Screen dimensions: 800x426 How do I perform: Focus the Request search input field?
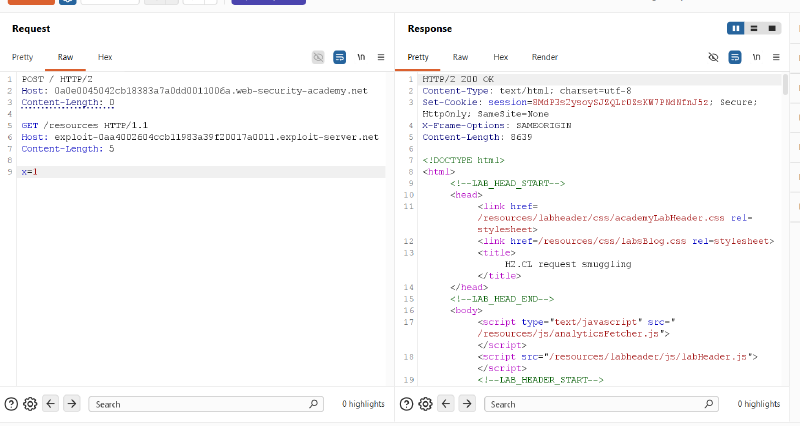206,404
